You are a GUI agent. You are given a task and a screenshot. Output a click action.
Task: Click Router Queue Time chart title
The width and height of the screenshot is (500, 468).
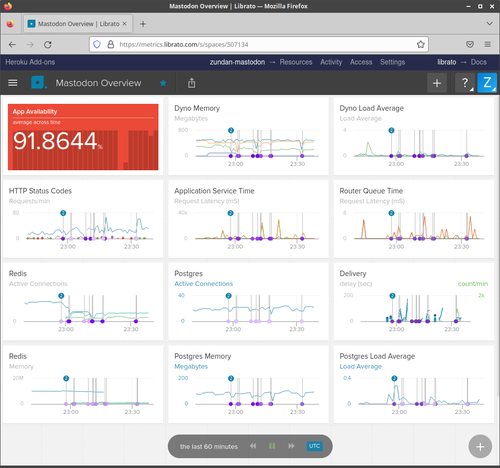(x=371, y=191)
